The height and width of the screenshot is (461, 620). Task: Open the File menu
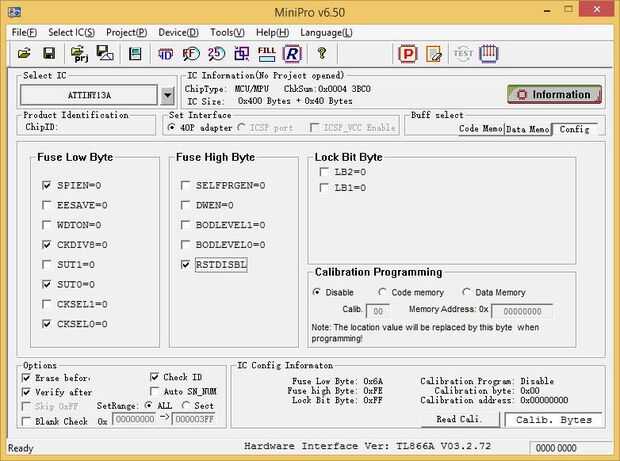click(x=24, y=32)
